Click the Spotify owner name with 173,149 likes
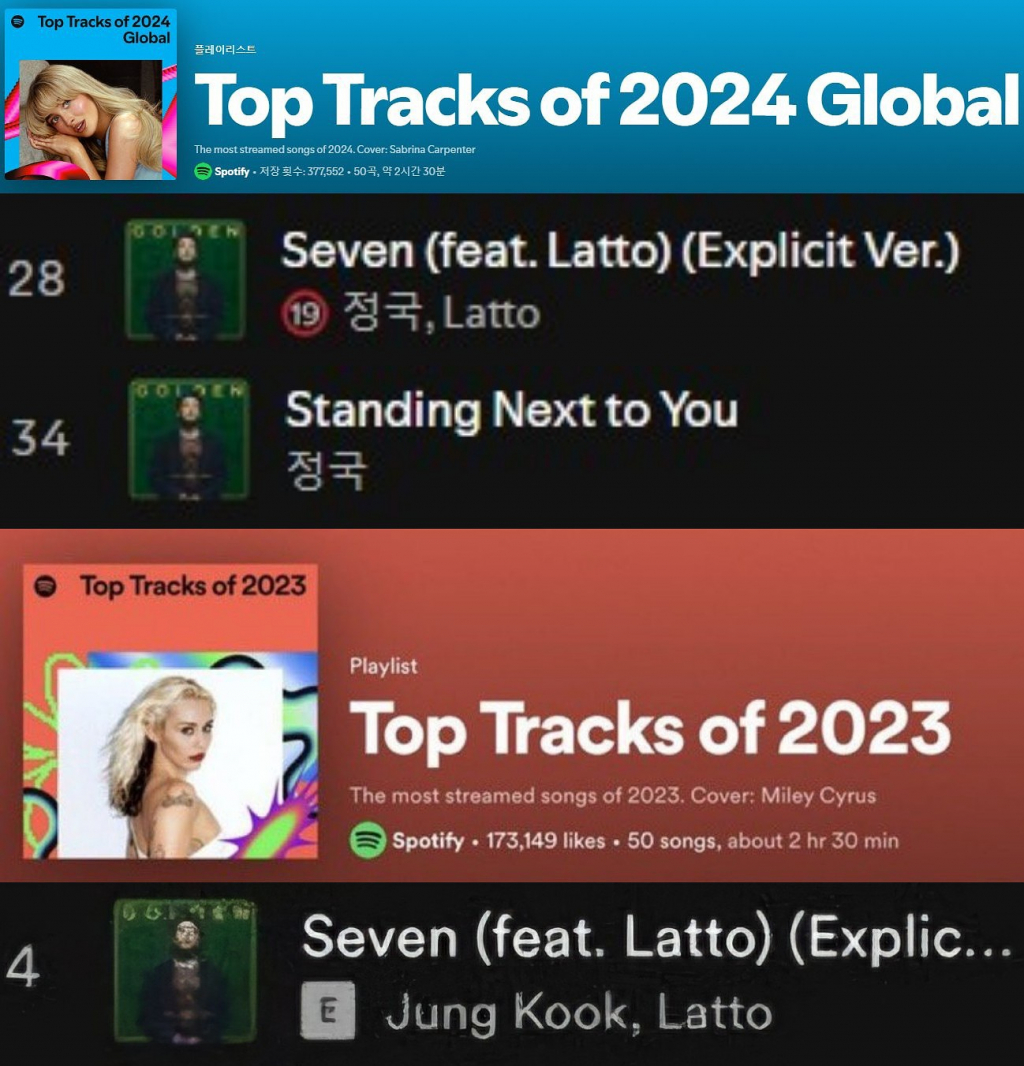Viewport: 1024px width, 1066px height. [x=427, y=841]
